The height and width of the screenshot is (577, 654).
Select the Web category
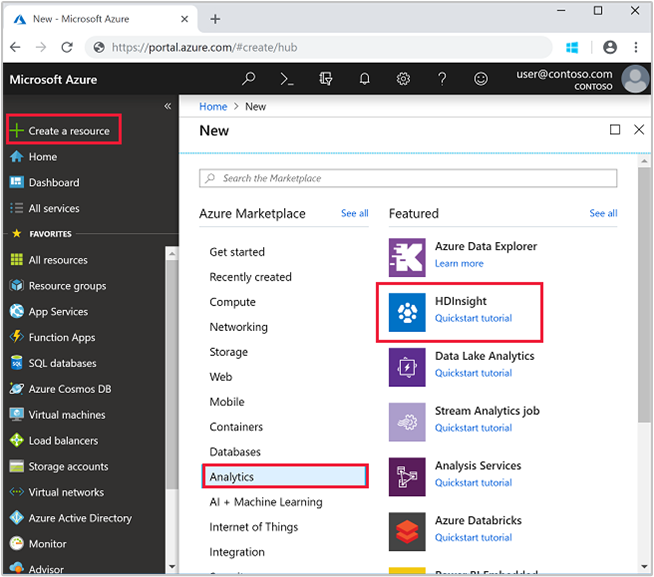(221, 377)
